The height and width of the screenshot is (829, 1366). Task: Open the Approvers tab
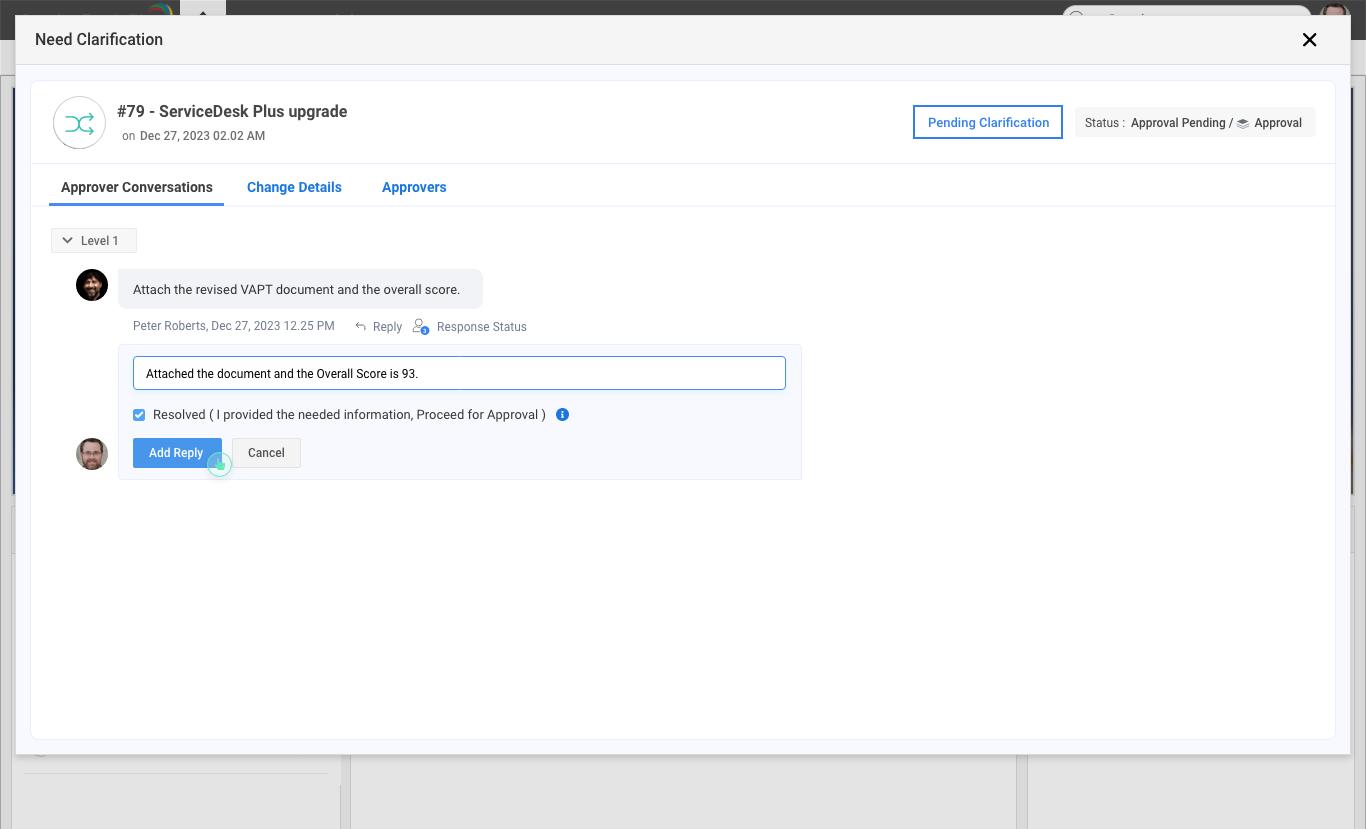click(x=414, y=187)
